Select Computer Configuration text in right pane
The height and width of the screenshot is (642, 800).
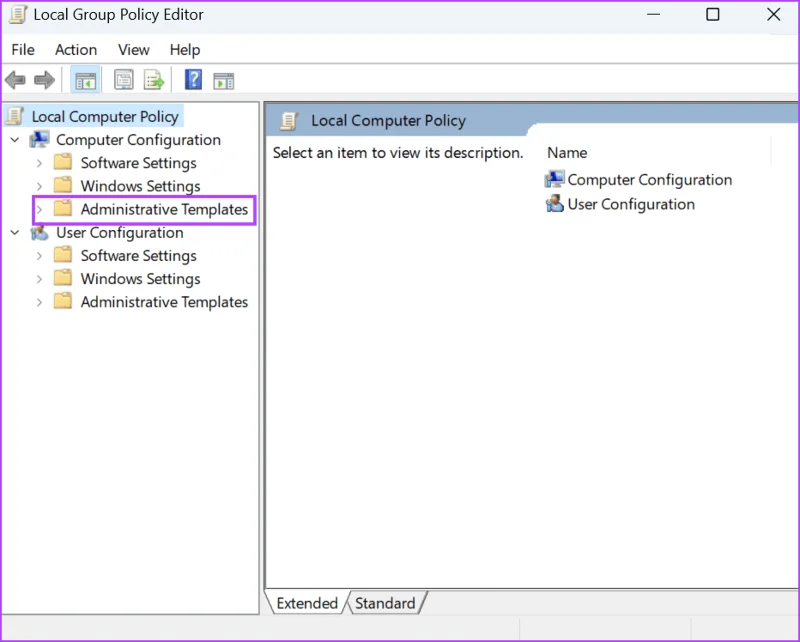pos(649,180)
